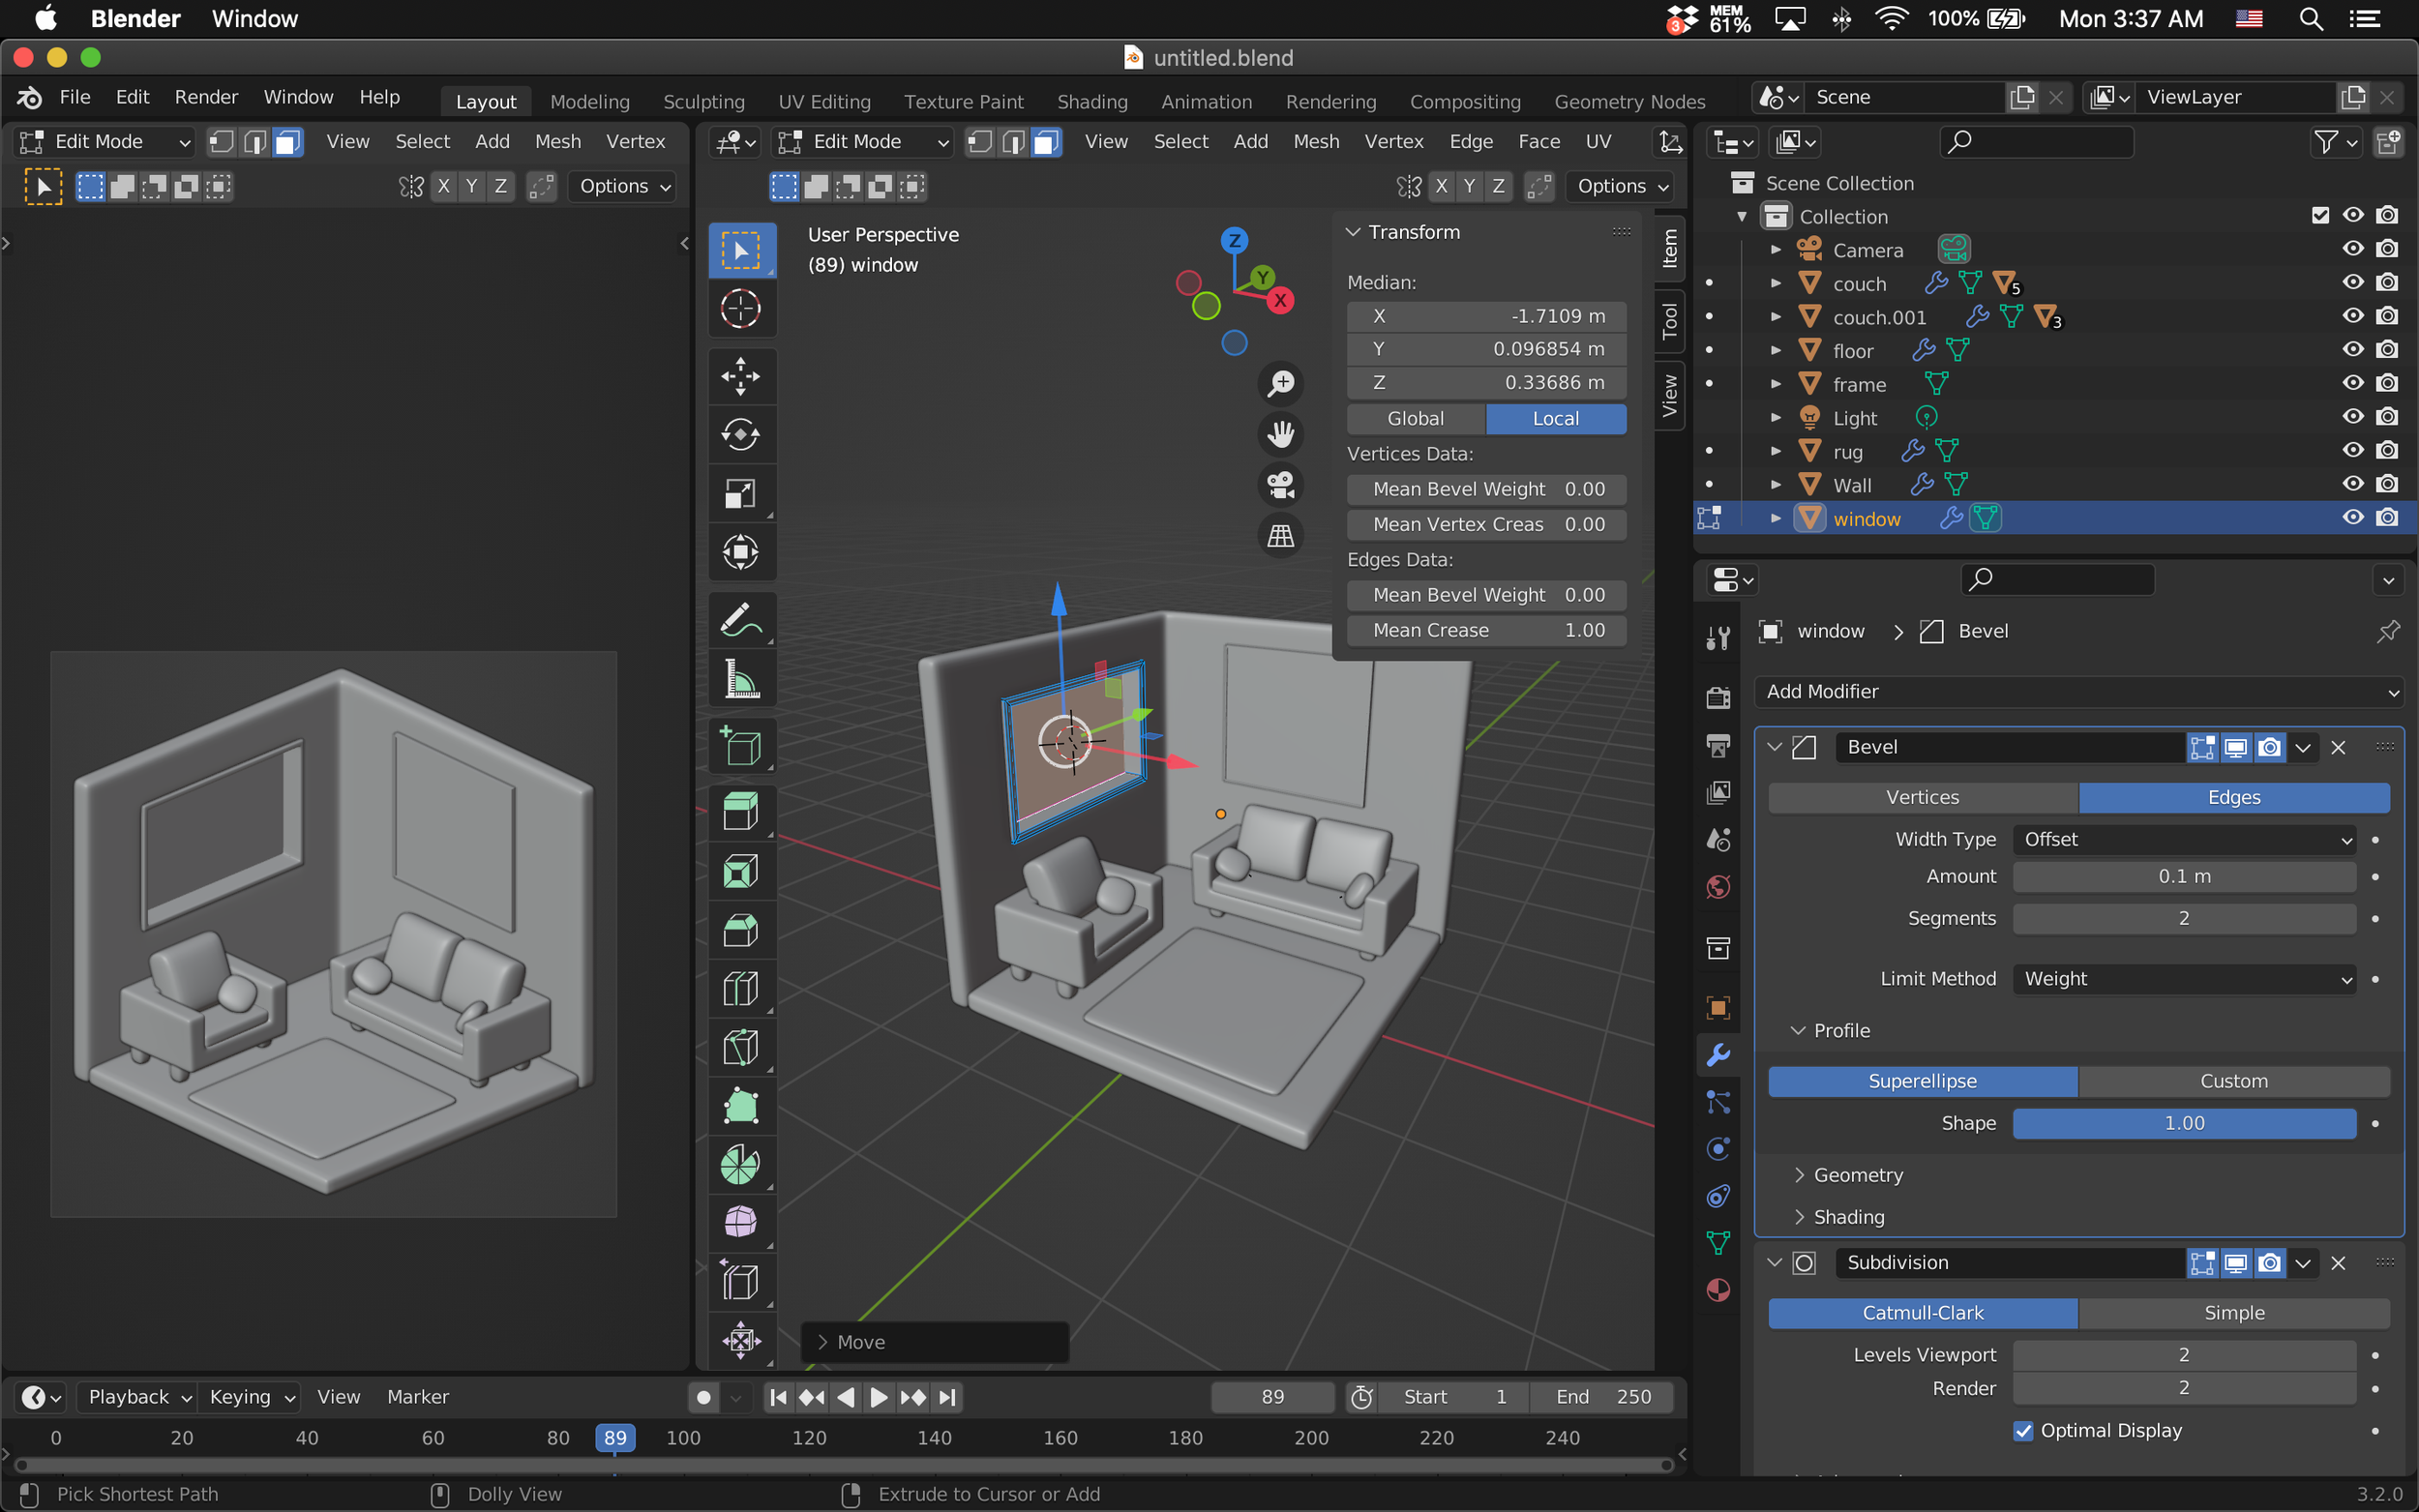Select the Rotate tool

point(741,434)
